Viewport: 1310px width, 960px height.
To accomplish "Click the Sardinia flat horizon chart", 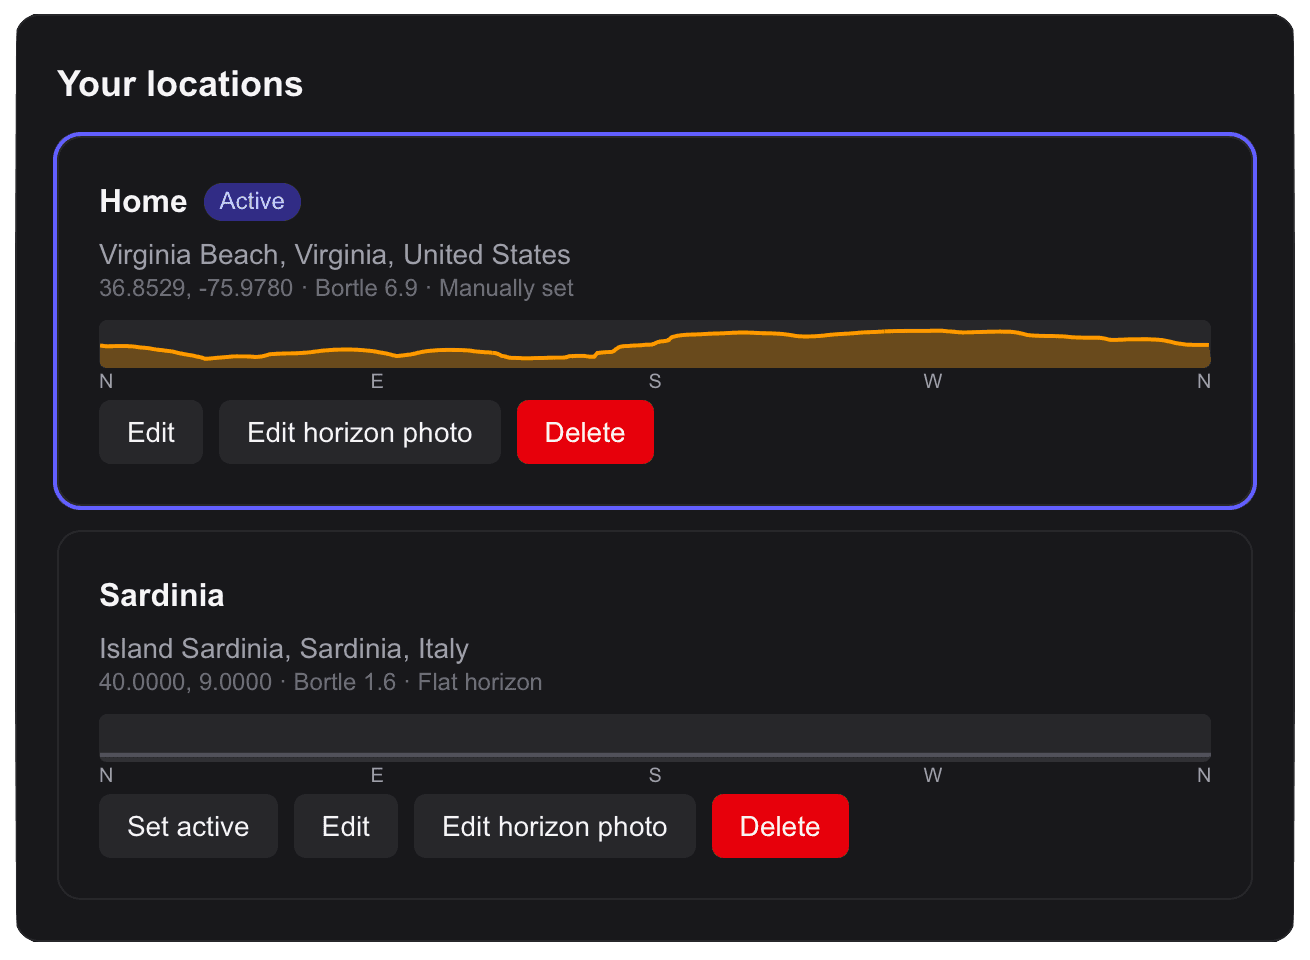I will pyautogui.click(x=655, y=738).
